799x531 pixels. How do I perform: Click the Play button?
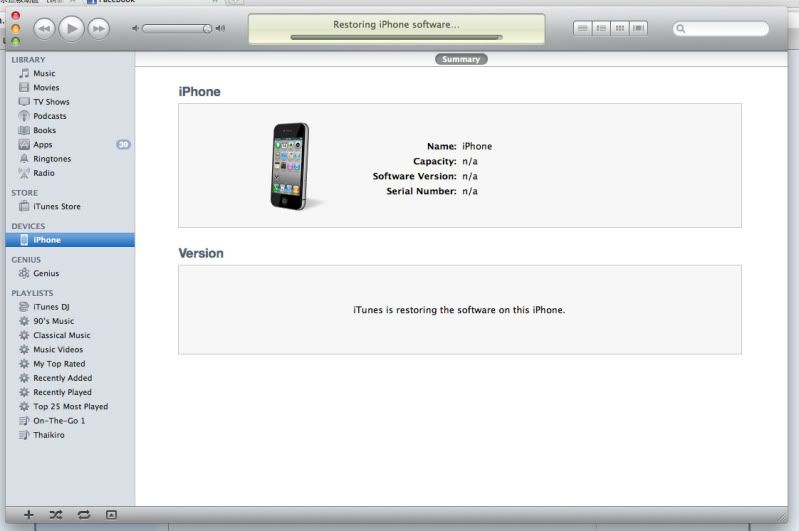(71, 29)
